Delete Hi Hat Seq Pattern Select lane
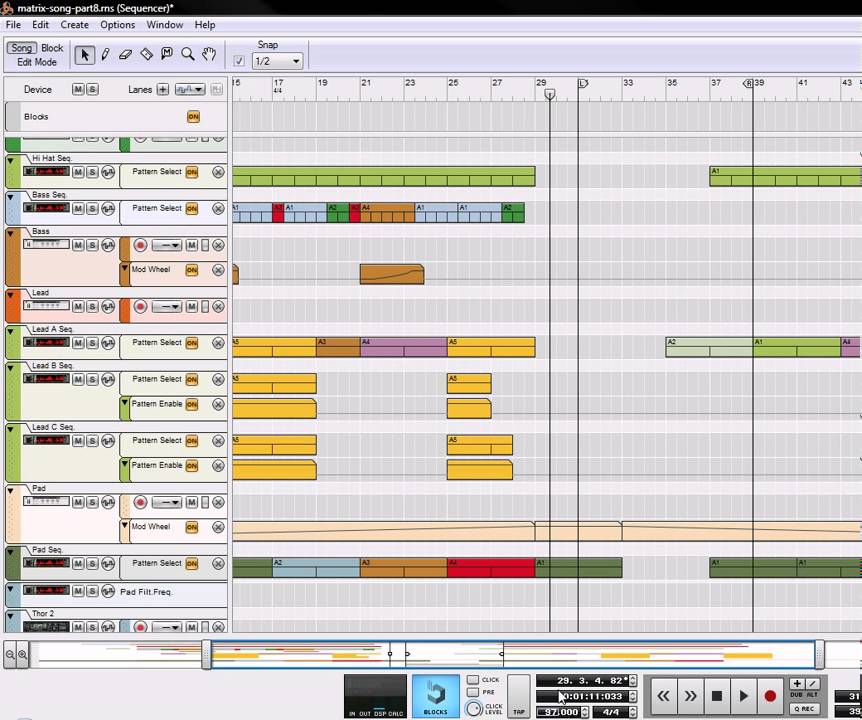Image resolution: width=862 pixels, height=720 pixels. (x=218, y=172)
